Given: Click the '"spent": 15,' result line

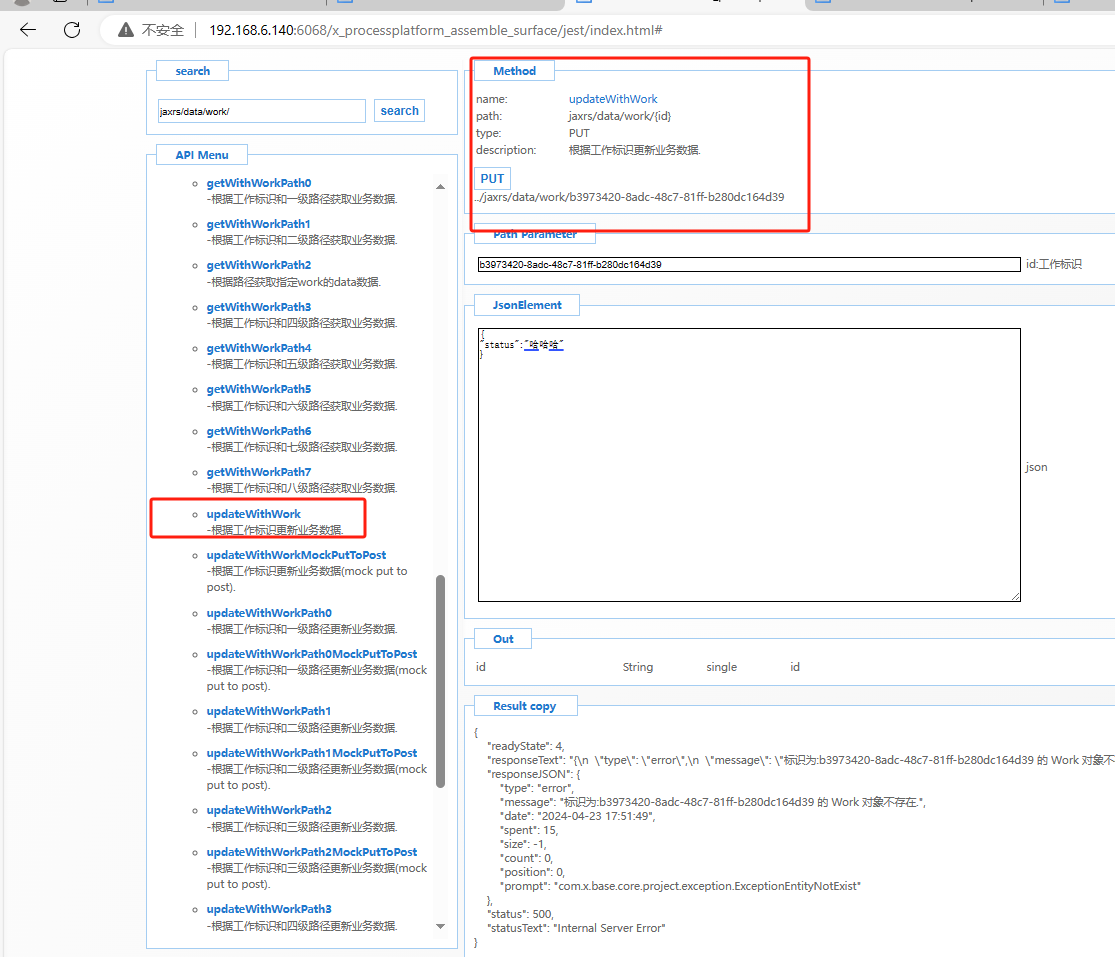Looking at the screenshot, I should click(529, 830).
